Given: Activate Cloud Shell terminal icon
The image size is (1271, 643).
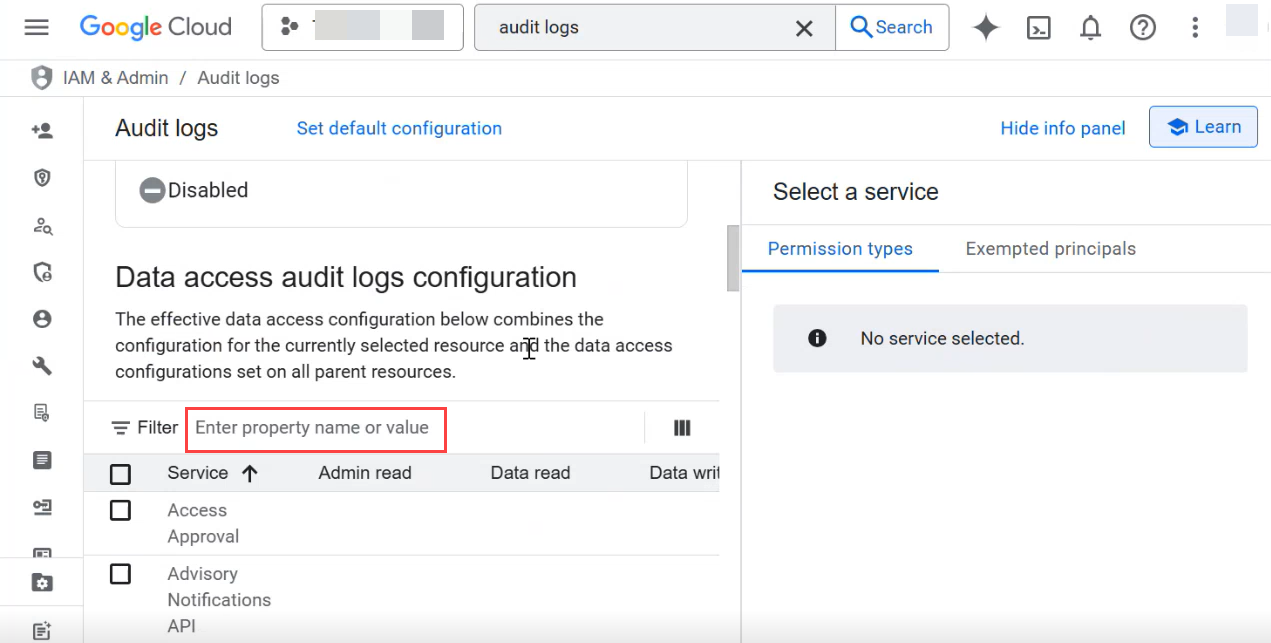Looking at the screenshot, I should pos(1039,28).
